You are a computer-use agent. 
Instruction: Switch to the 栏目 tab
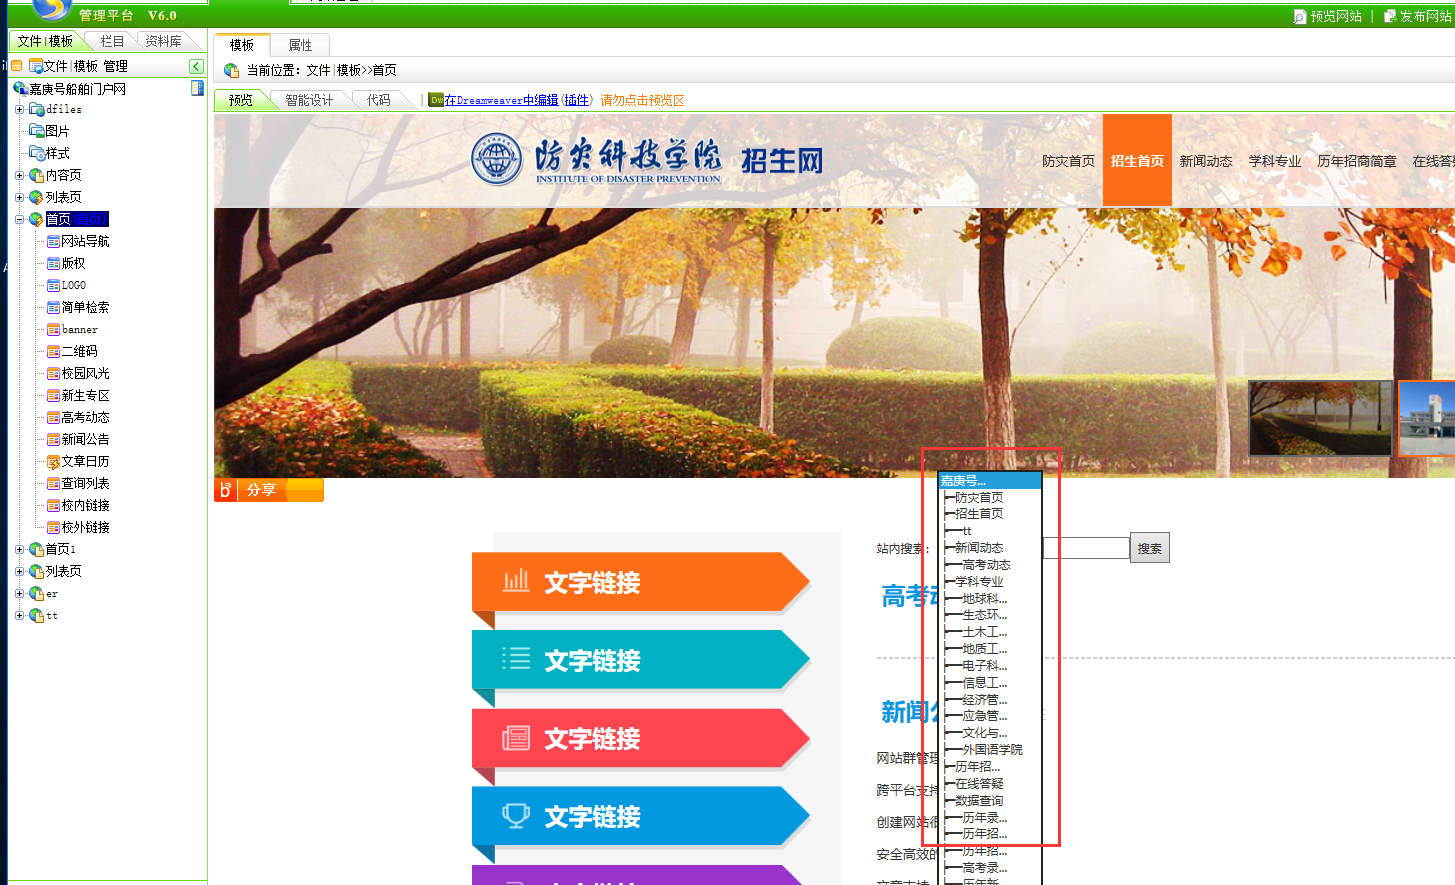coord(112,41)
